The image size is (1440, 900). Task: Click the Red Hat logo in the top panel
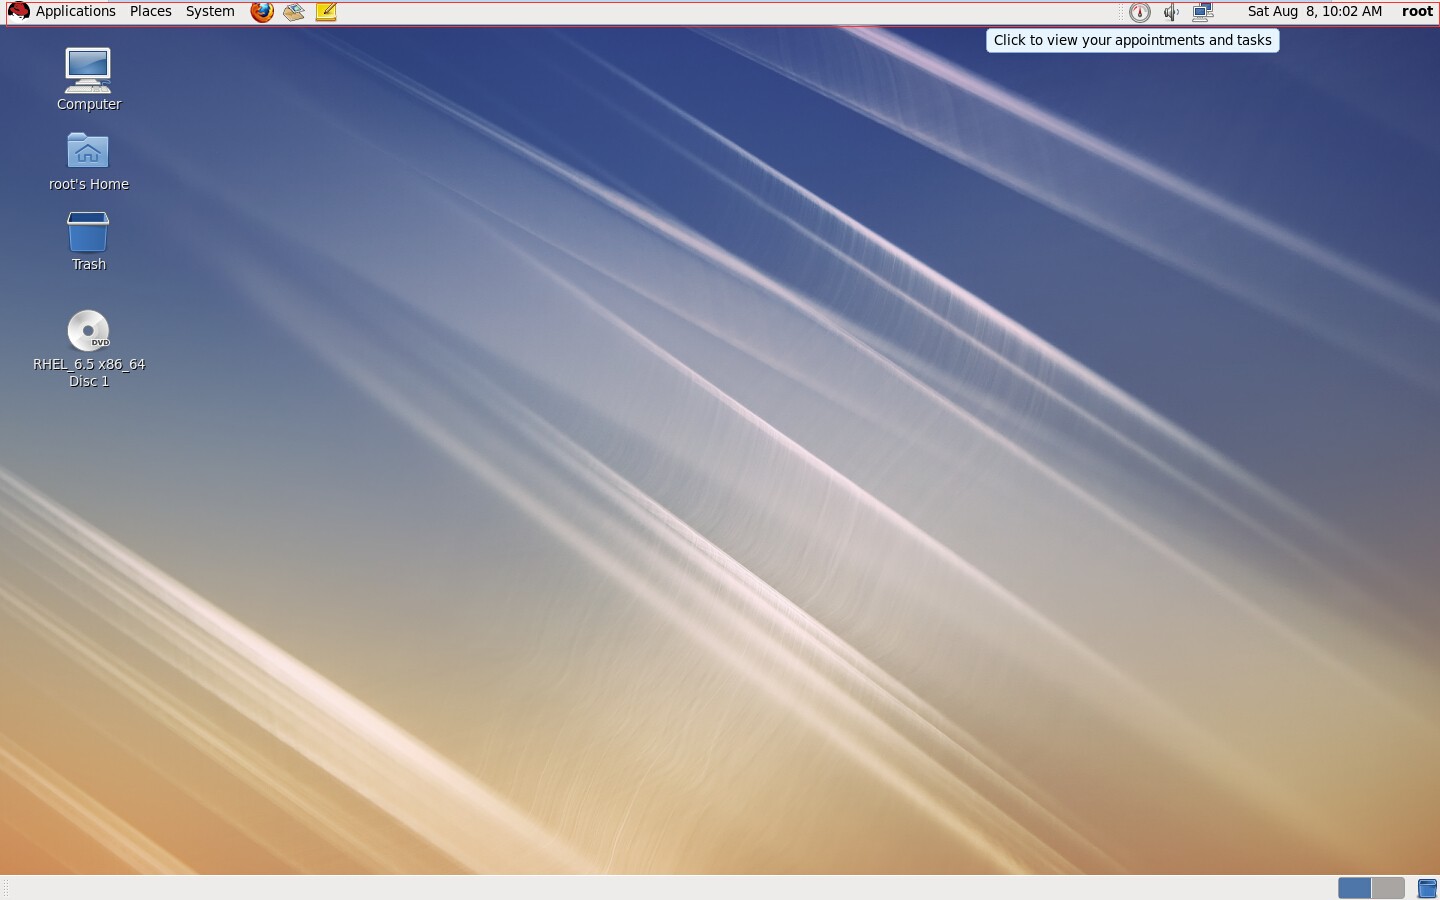pyautogui.click(x=18, y=12)
